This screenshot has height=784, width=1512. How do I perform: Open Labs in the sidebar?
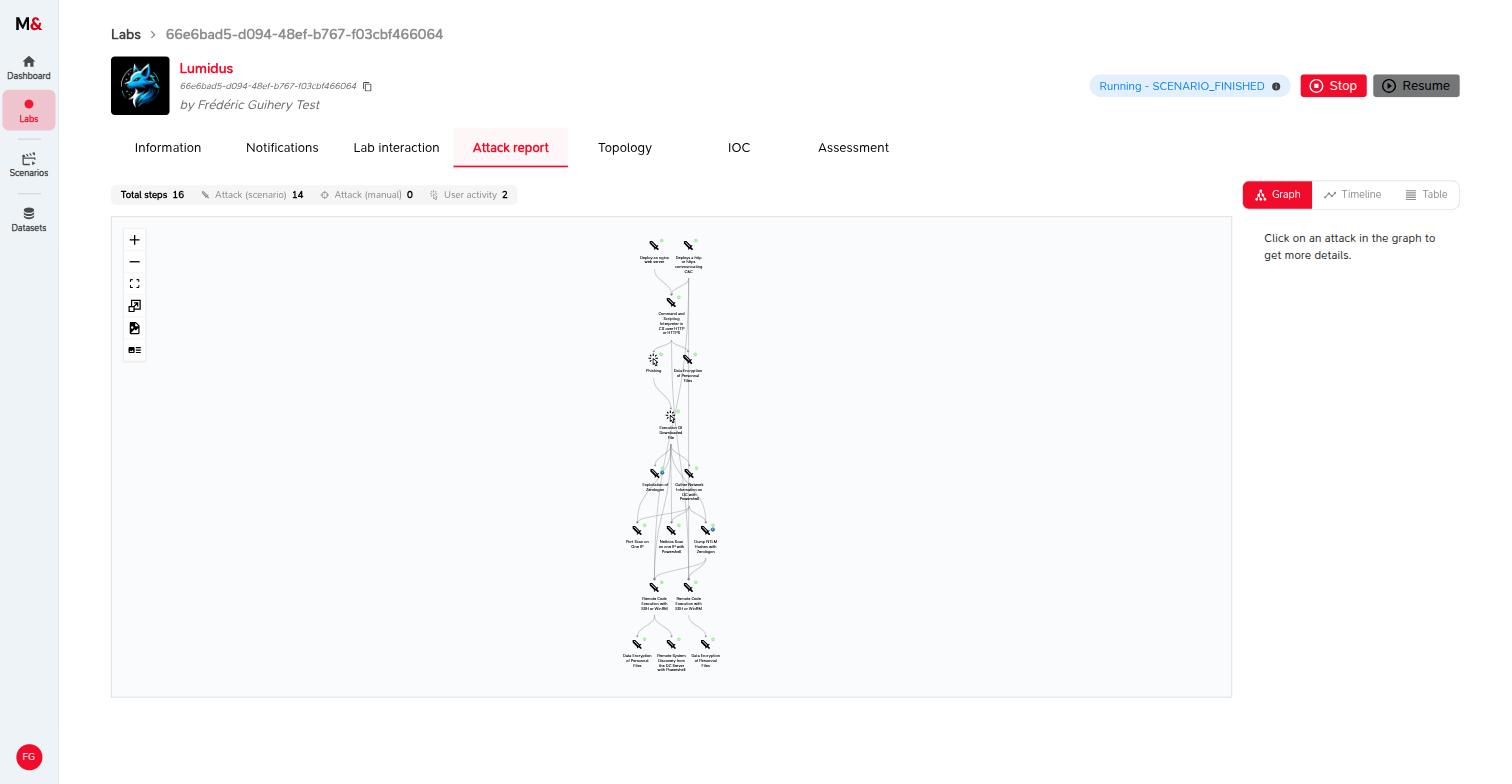pos(29,110)
